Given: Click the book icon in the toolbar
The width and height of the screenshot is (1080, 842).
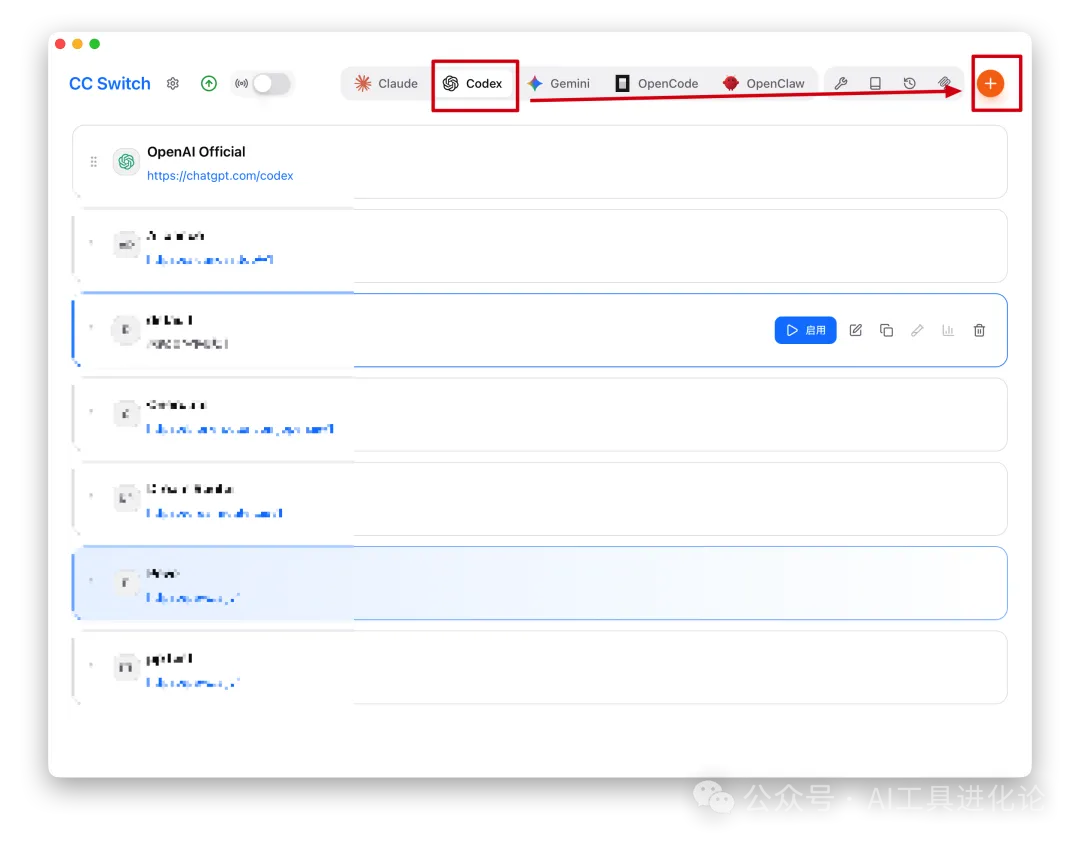Looking at the screenshot, I should coord(875,83).
